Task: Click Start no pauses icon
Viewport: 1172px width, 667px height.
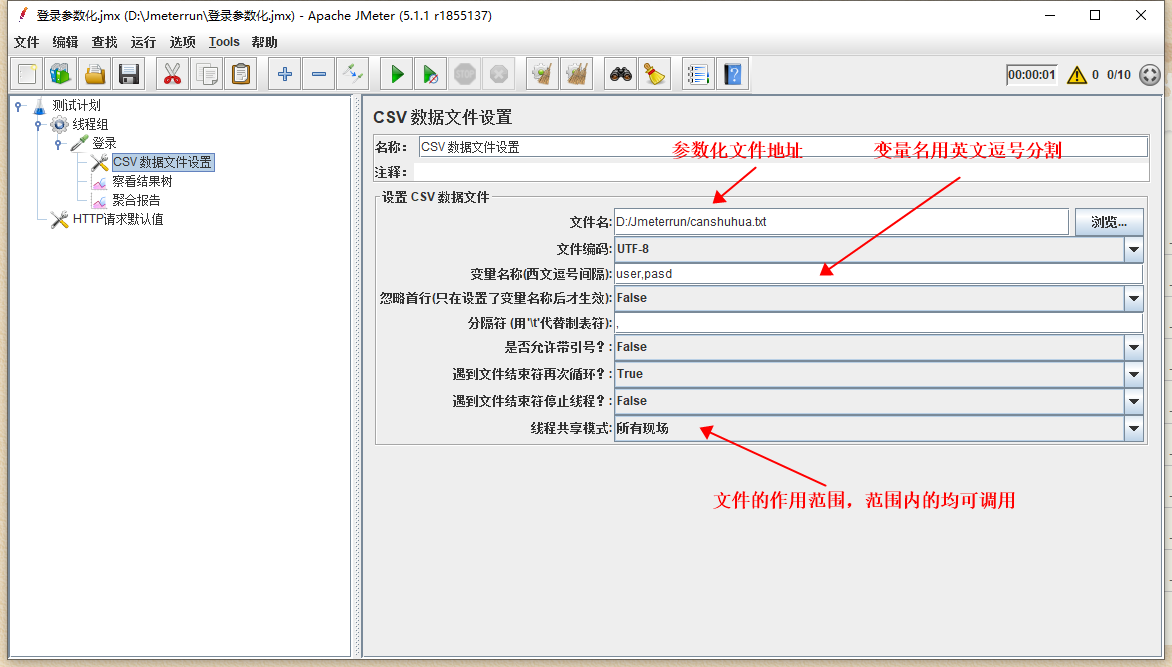Action: click(431, 74)
